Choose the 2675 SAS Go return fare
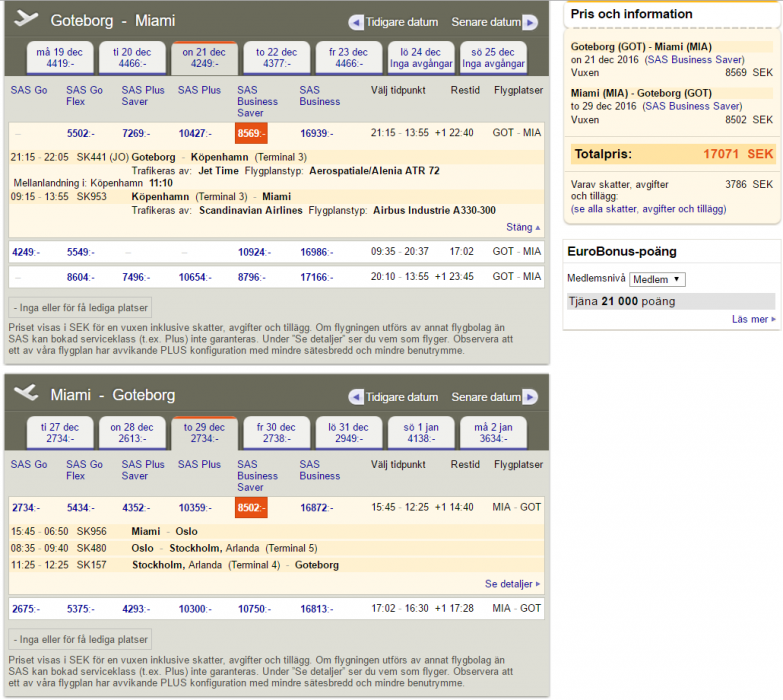The height and width of the screenshot is (700, 783). click(x=26, y=608)
